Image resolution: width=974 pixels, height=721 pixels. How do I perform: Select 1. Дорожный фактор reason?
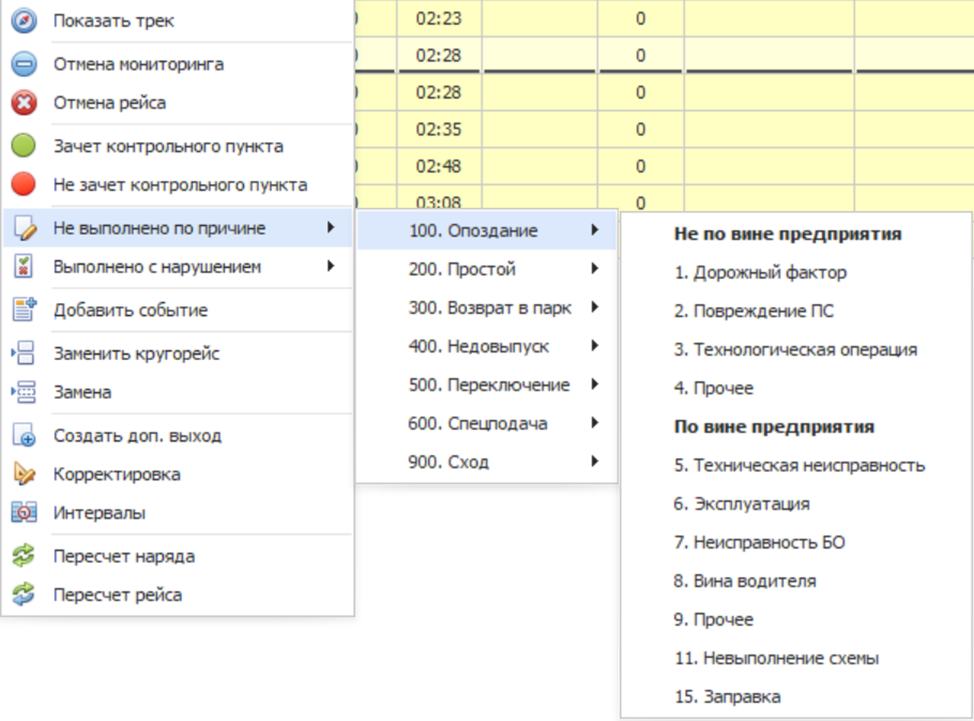760,273
